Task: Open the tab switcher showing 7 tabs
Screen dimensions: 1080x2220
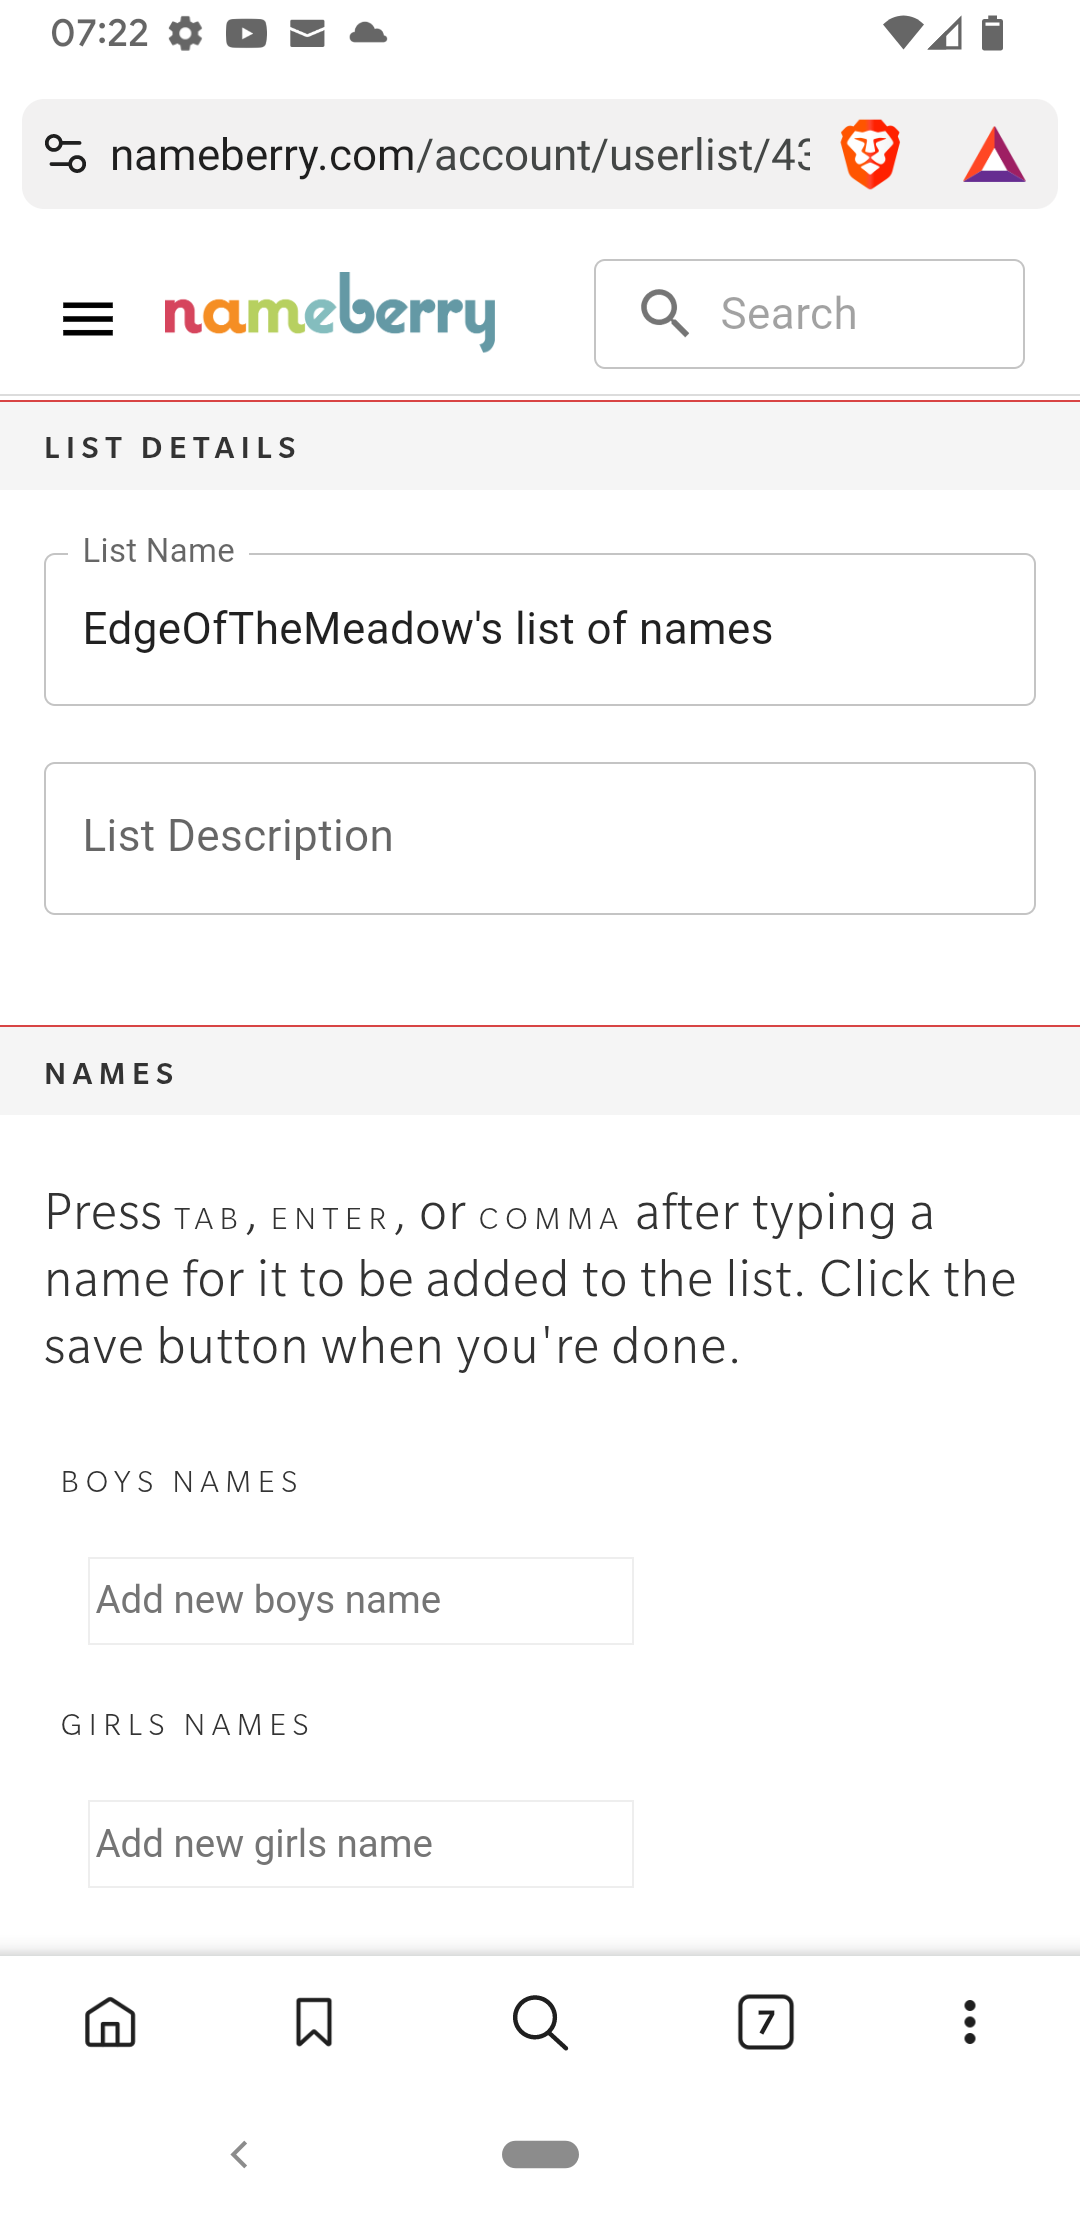Action: (x=766, y=2022)
